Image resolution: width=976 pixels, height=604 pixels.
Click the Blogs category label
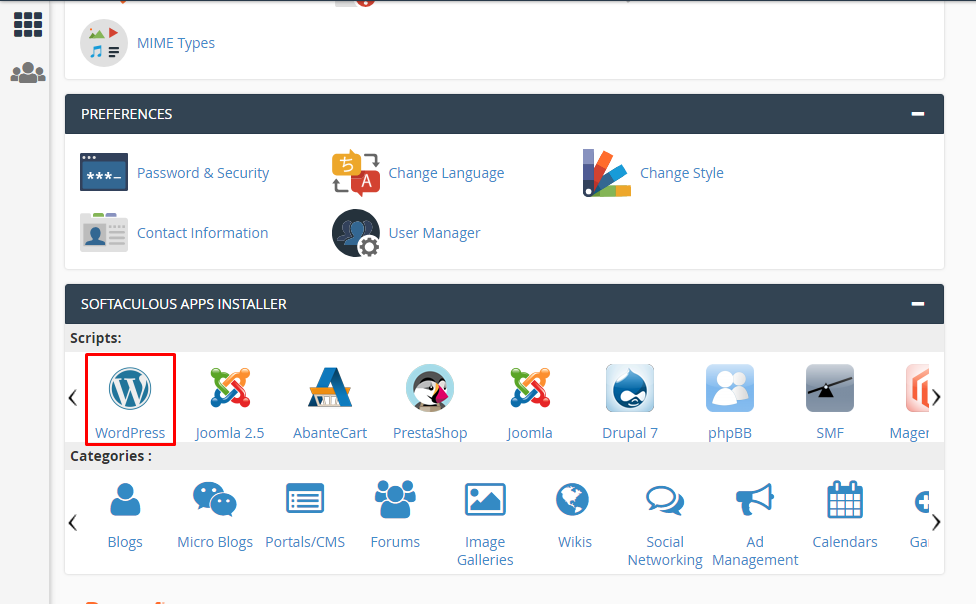pos(125,542)
